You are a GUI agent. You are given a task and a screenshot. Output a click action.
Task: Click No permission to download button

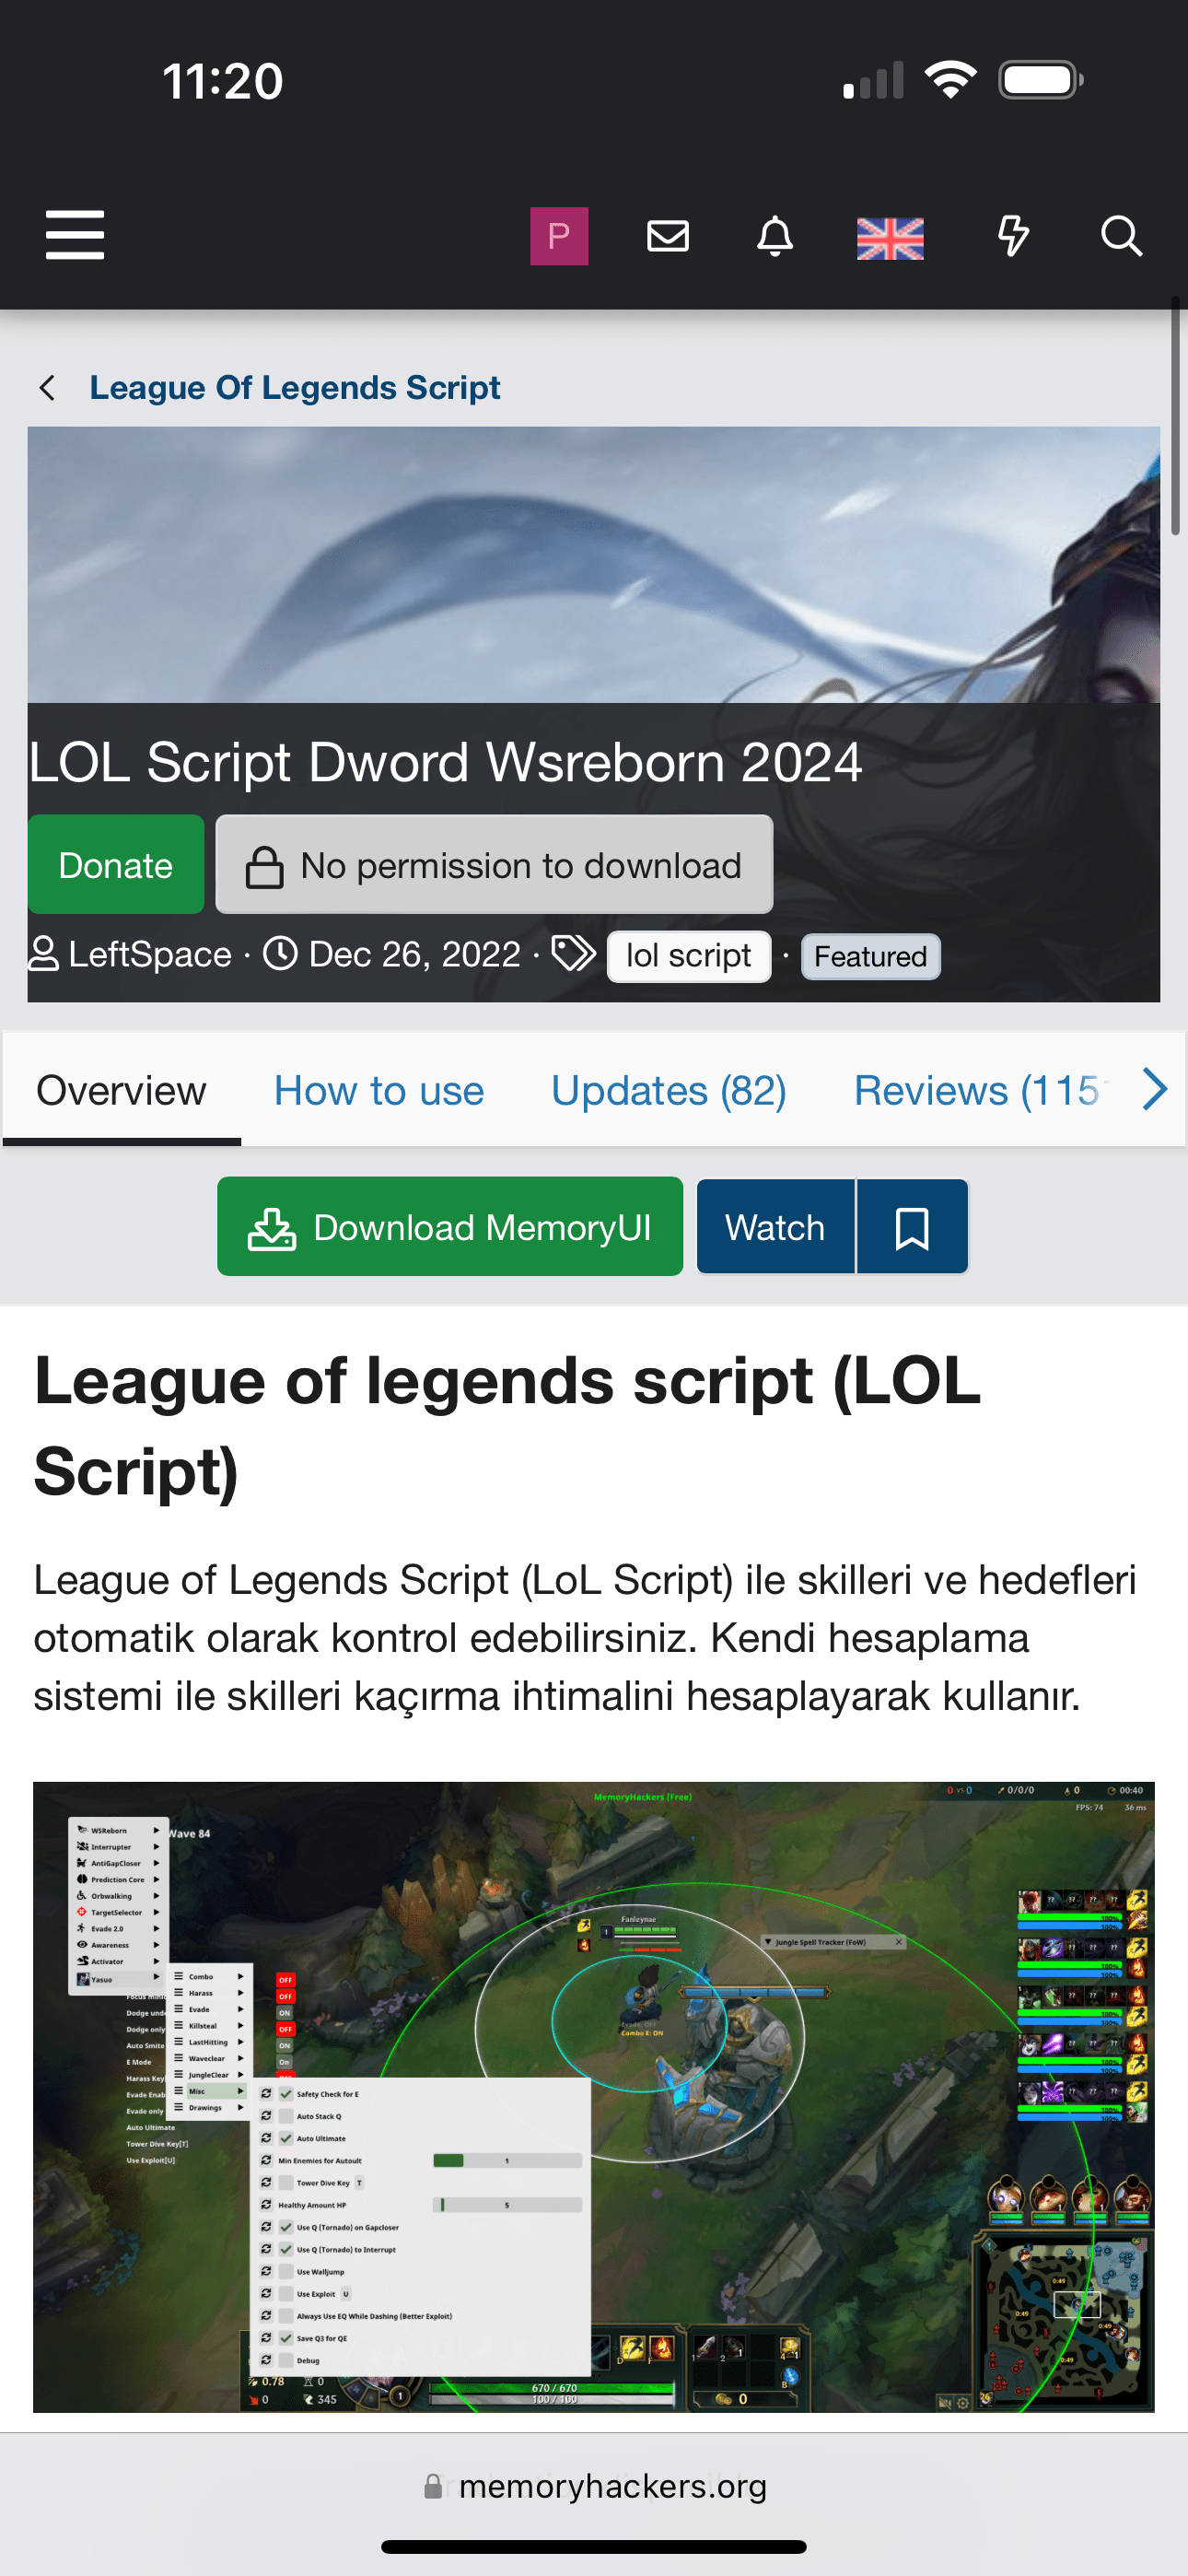coord(495,865)
